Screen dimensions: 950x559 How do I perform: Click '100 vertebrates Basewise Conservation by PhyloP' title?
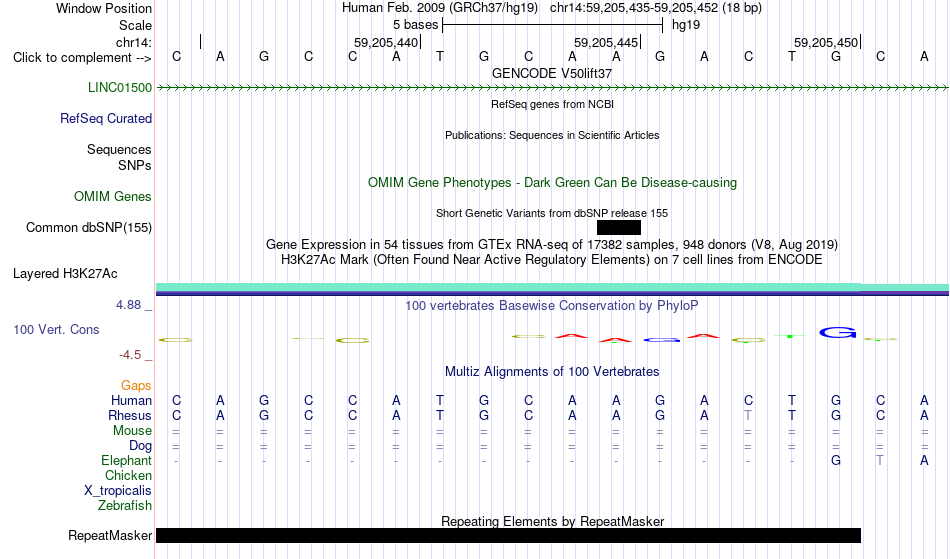(x=552, y=306)
